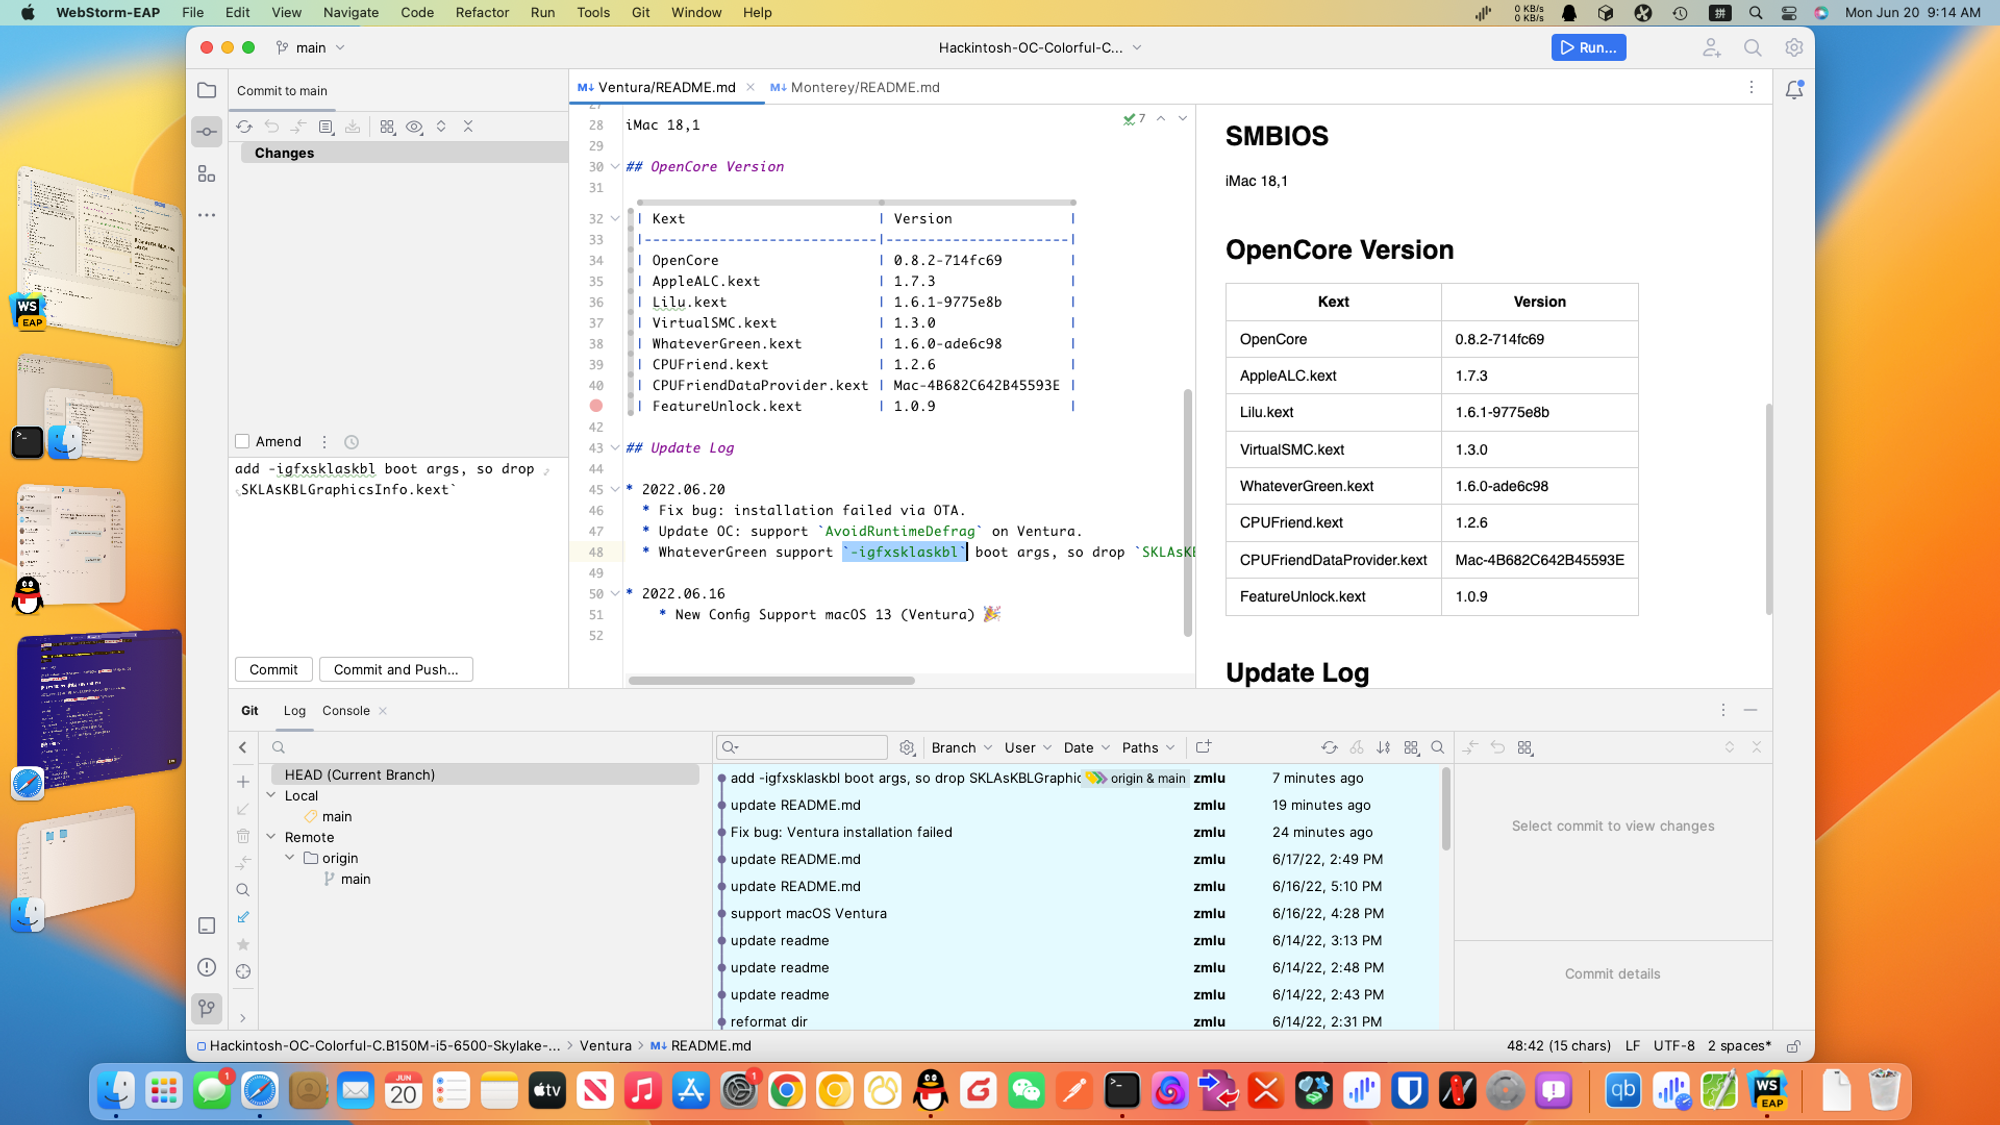Image resolution: width=2000 pixels, height=1125 pixels.
Task: Open Code With Me user icon
Action: coord(1712,48)
